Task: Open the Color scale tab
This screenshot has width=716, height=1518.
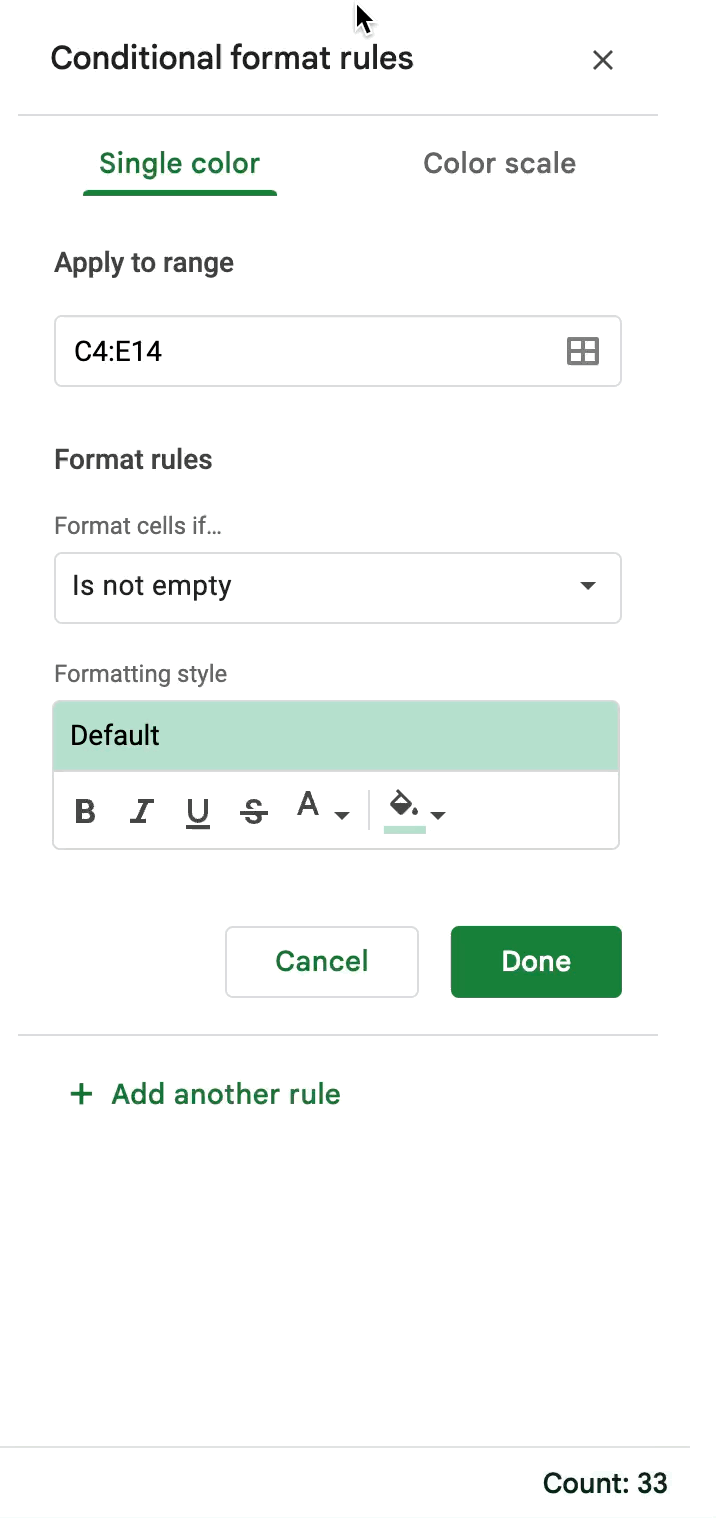Action: (x=499, y=164)
